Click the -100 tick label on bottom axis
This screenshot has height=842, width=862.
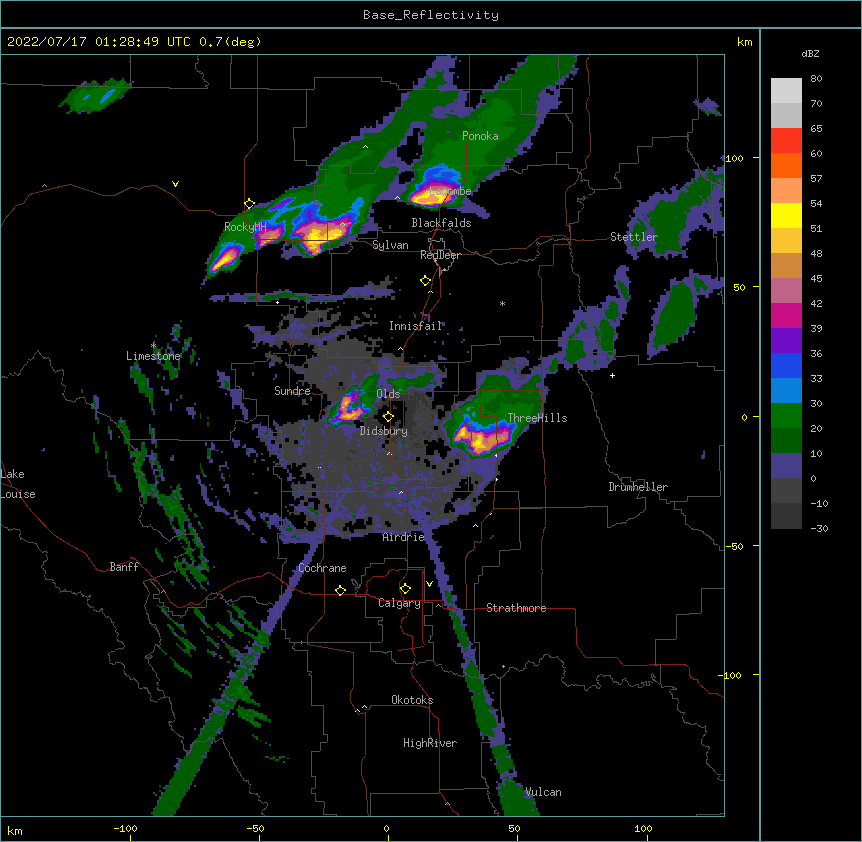pos(125,828)
